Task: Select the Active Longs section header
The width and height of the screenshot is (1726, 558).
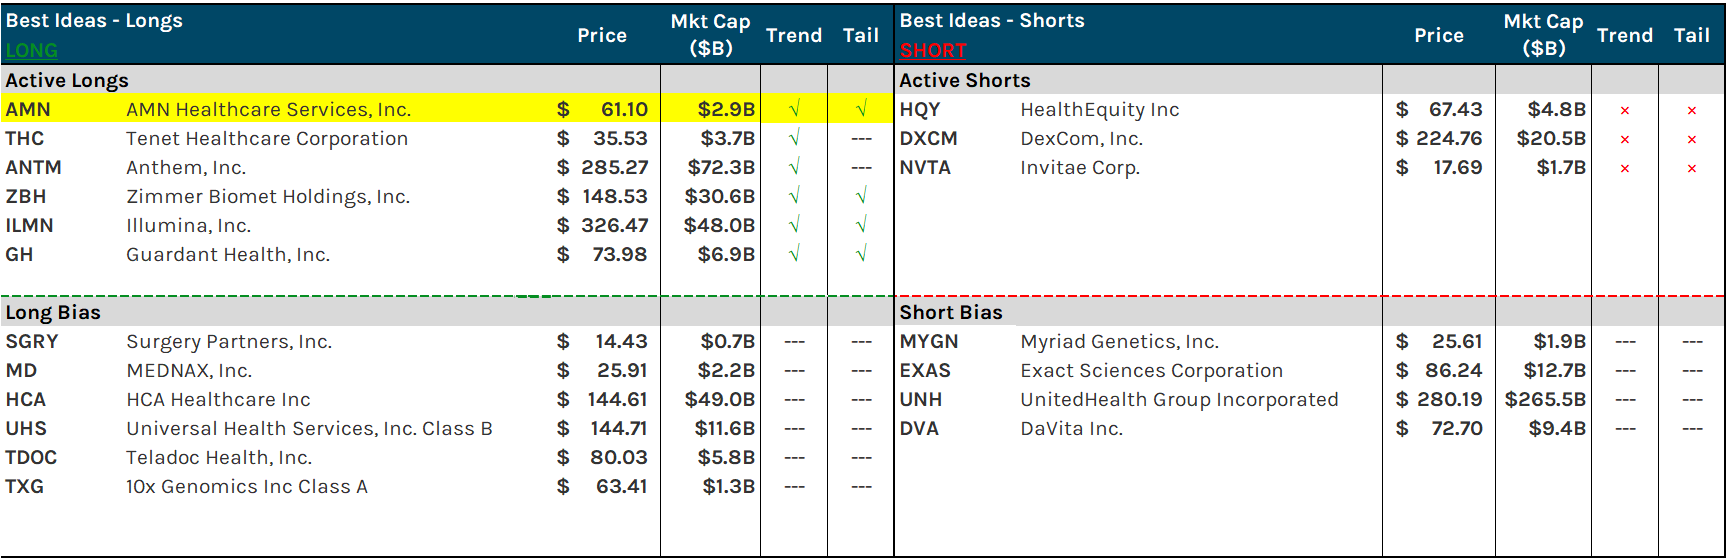Action: [x=67, y=80]
